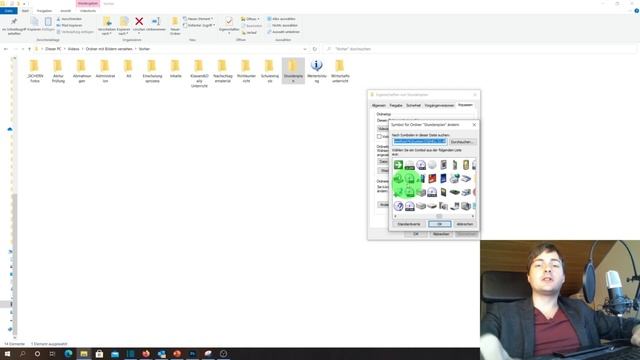The image size is (640, 360).
Task: Switch to the Freigabe tab in properties
Action: coord(396,105)
